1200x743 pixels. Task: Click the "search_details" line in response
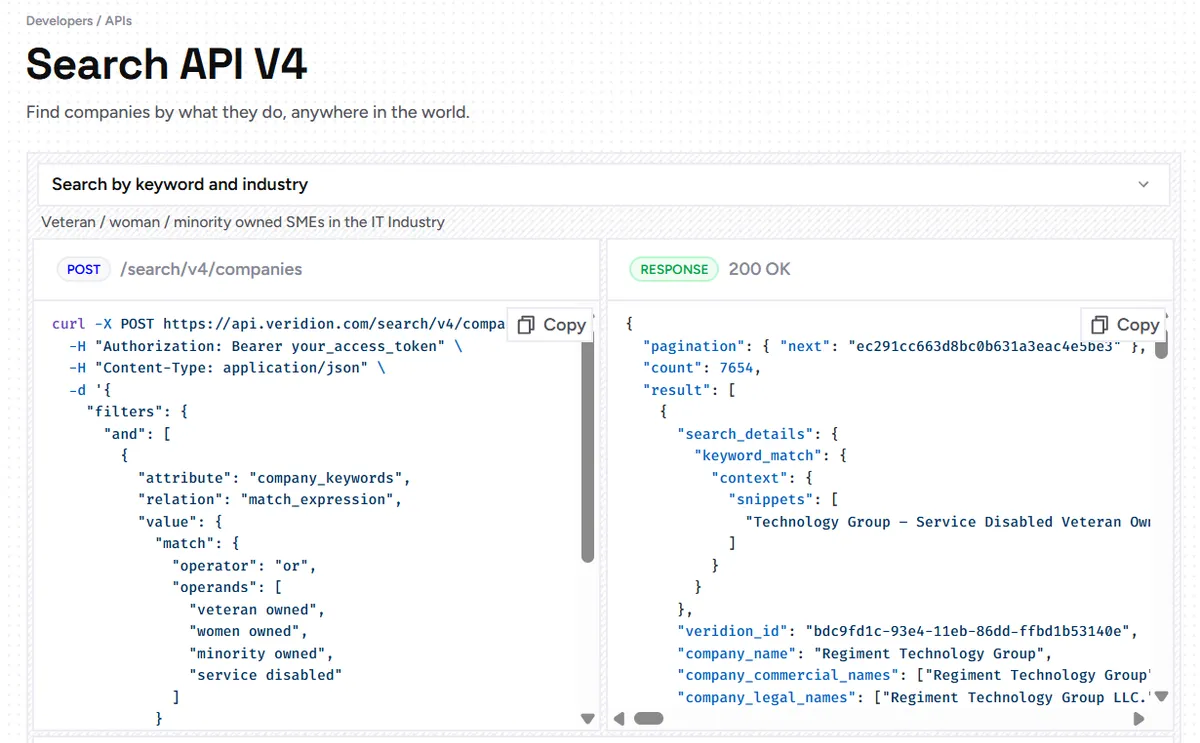[758, 434]
